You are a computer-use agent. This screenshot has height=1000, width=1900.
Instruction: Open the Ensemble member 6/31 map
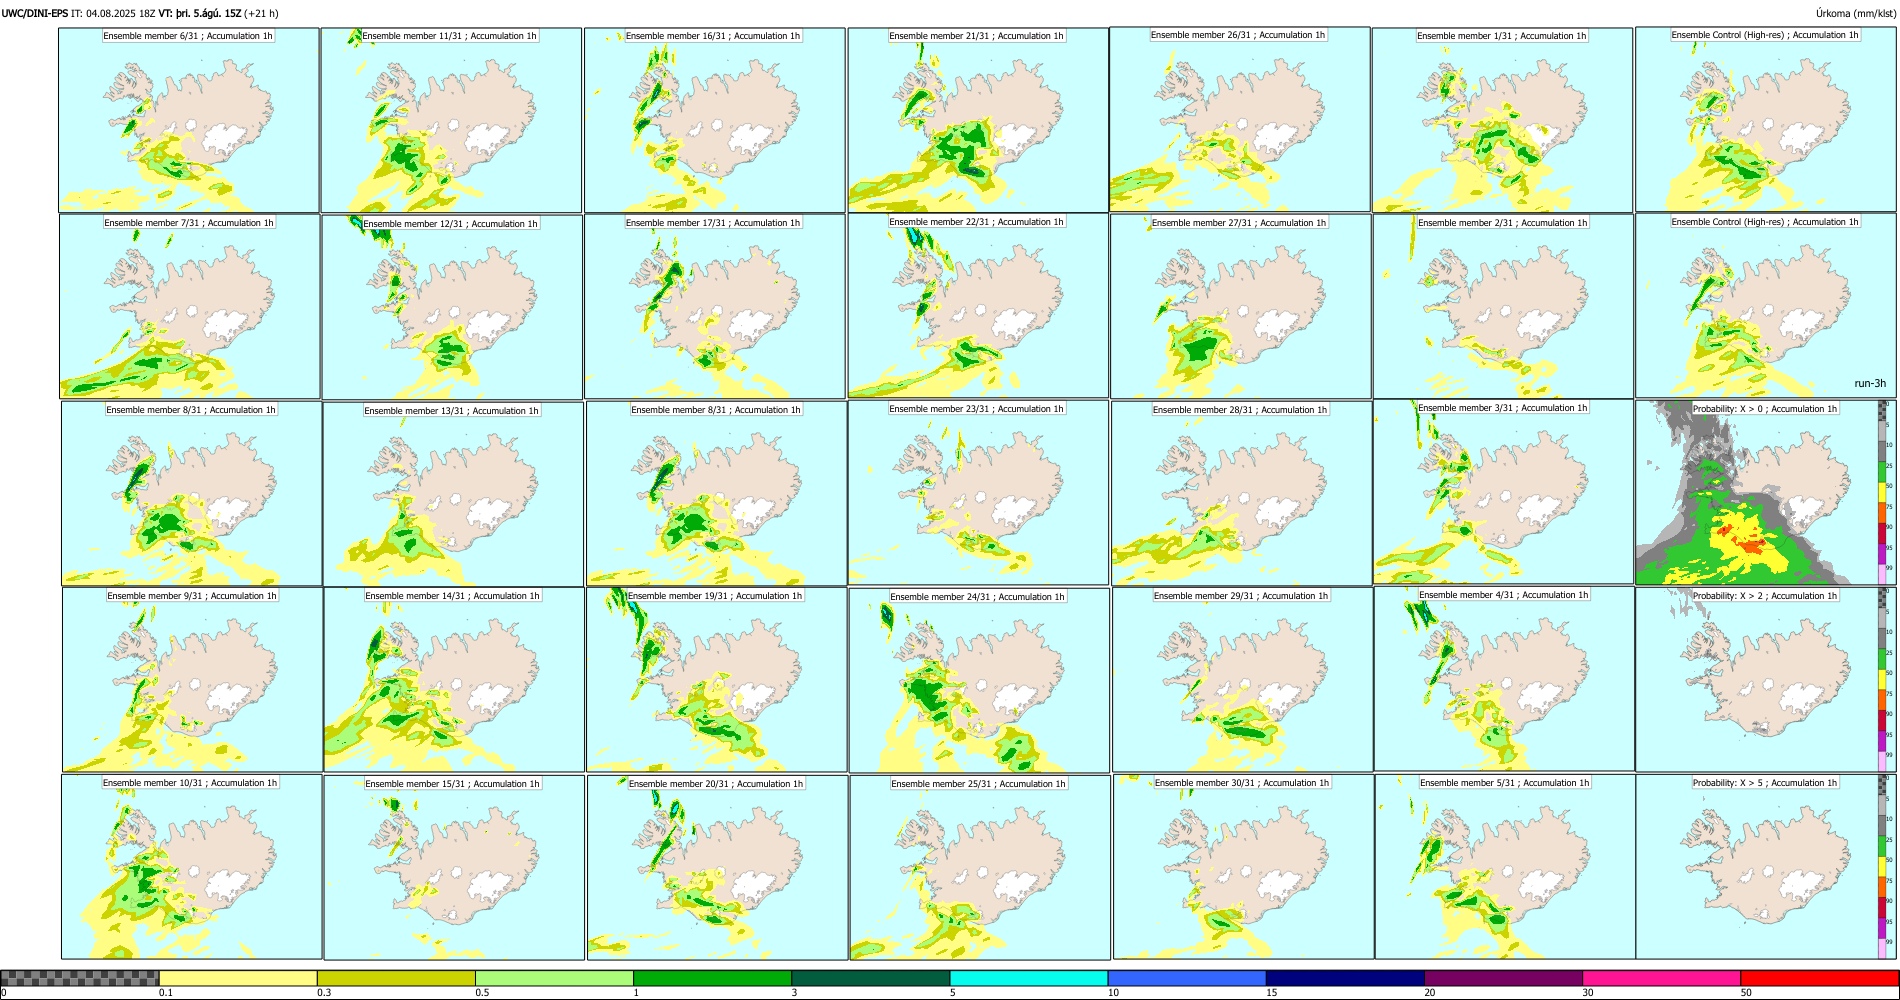189,120
